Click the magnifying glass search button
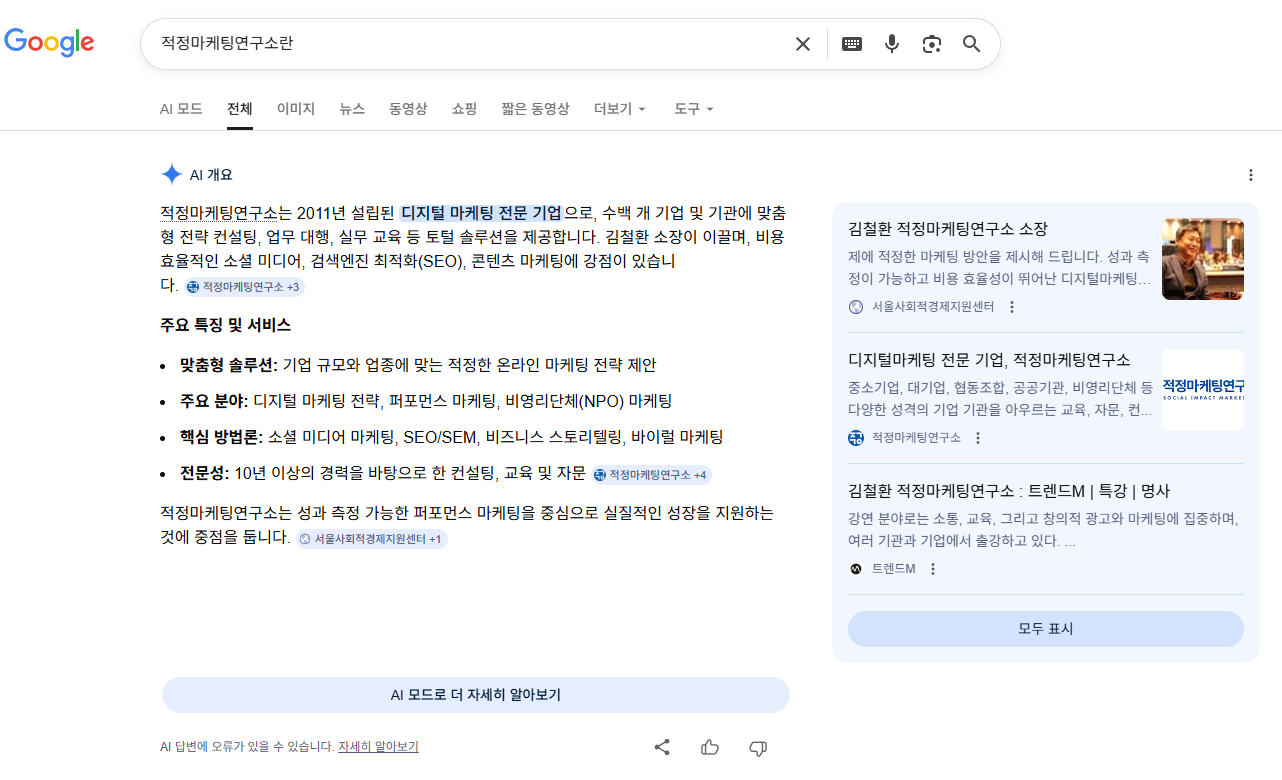This screenshot has height=780, width=1282. pos(972,44)
